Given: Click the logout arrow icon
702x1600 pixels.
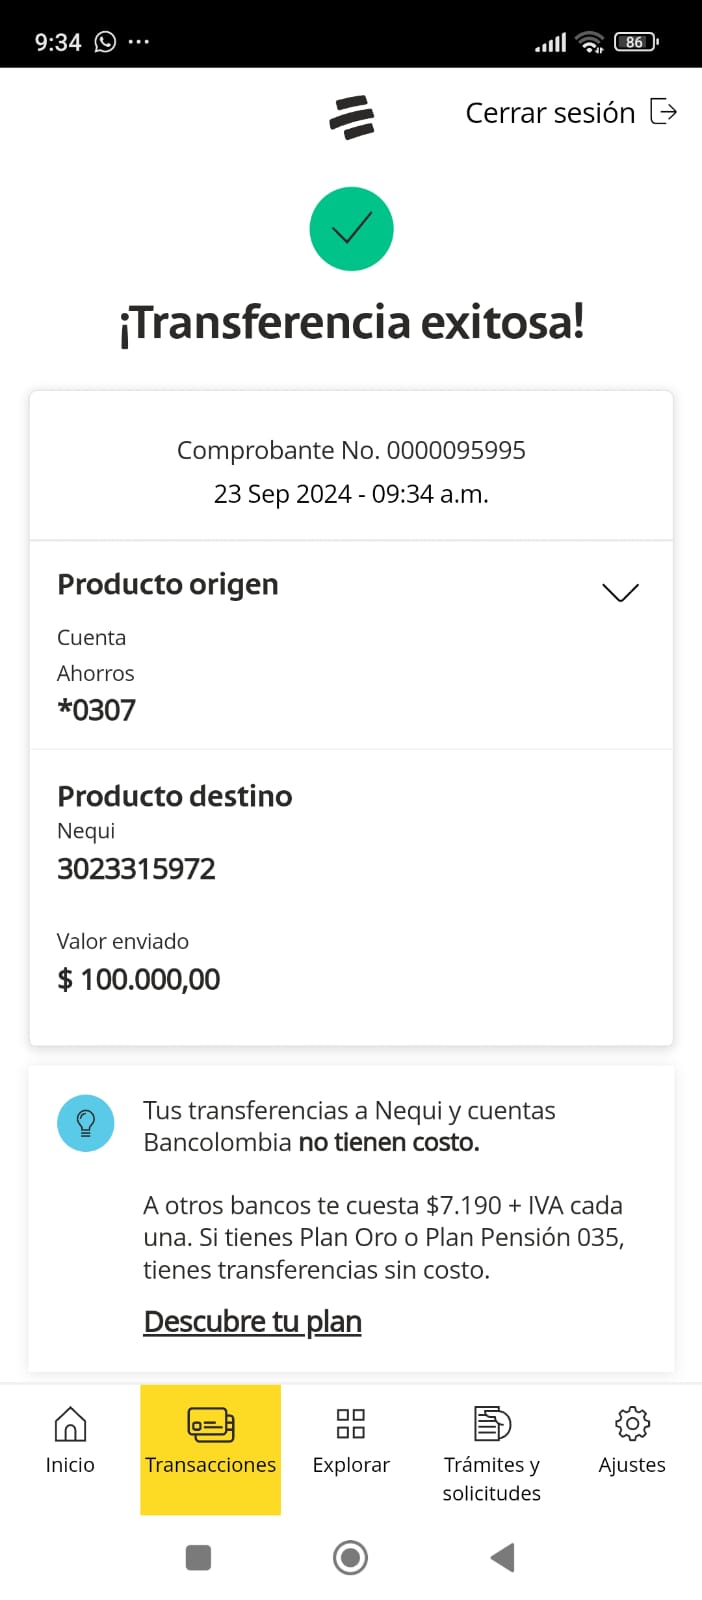Looking at the screenshot, I should tap(663, 111).
